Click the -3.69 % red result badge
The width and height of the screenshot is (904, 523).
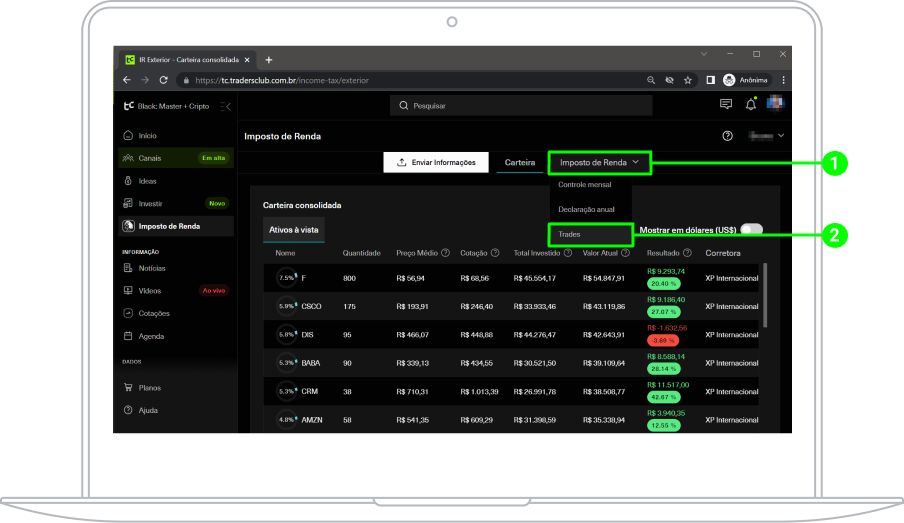[663, 340]
